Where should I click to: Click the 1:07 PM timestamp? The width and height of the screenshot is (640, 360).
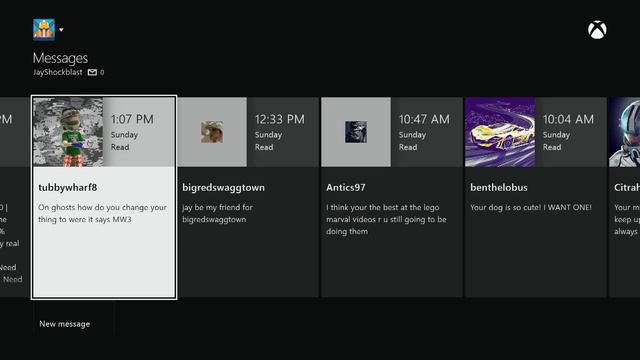132,119
